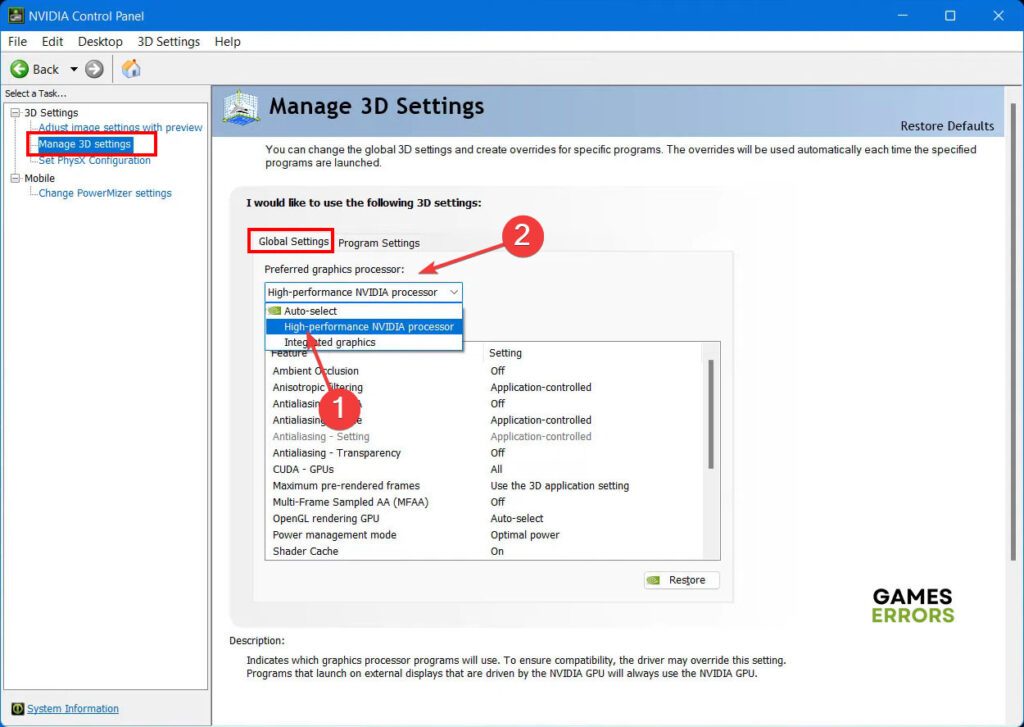Open the Desktop menu

click(x=99, y=41)
